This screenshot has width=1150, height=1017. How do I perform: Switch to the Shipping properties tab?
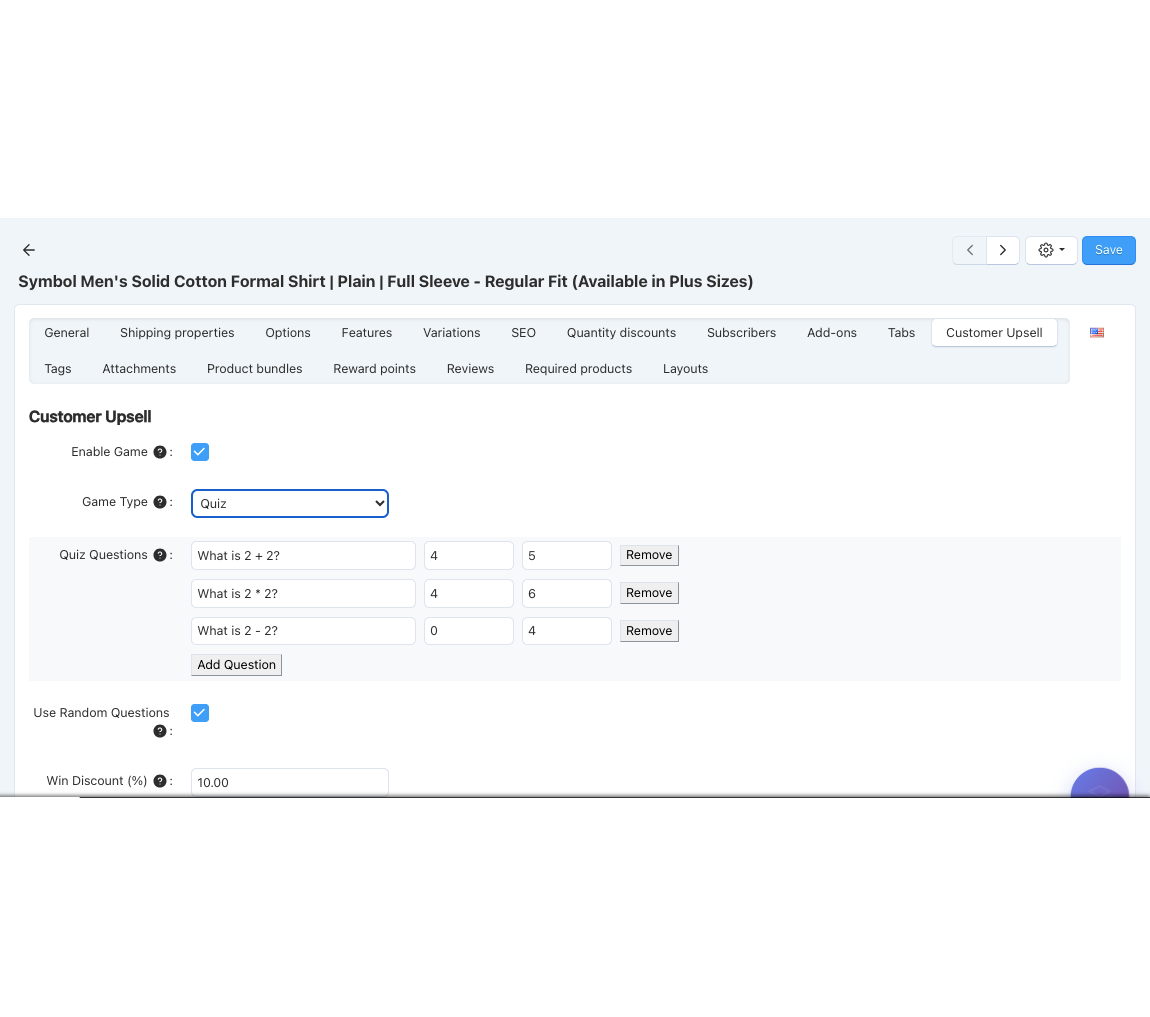(x=177, y=333)
